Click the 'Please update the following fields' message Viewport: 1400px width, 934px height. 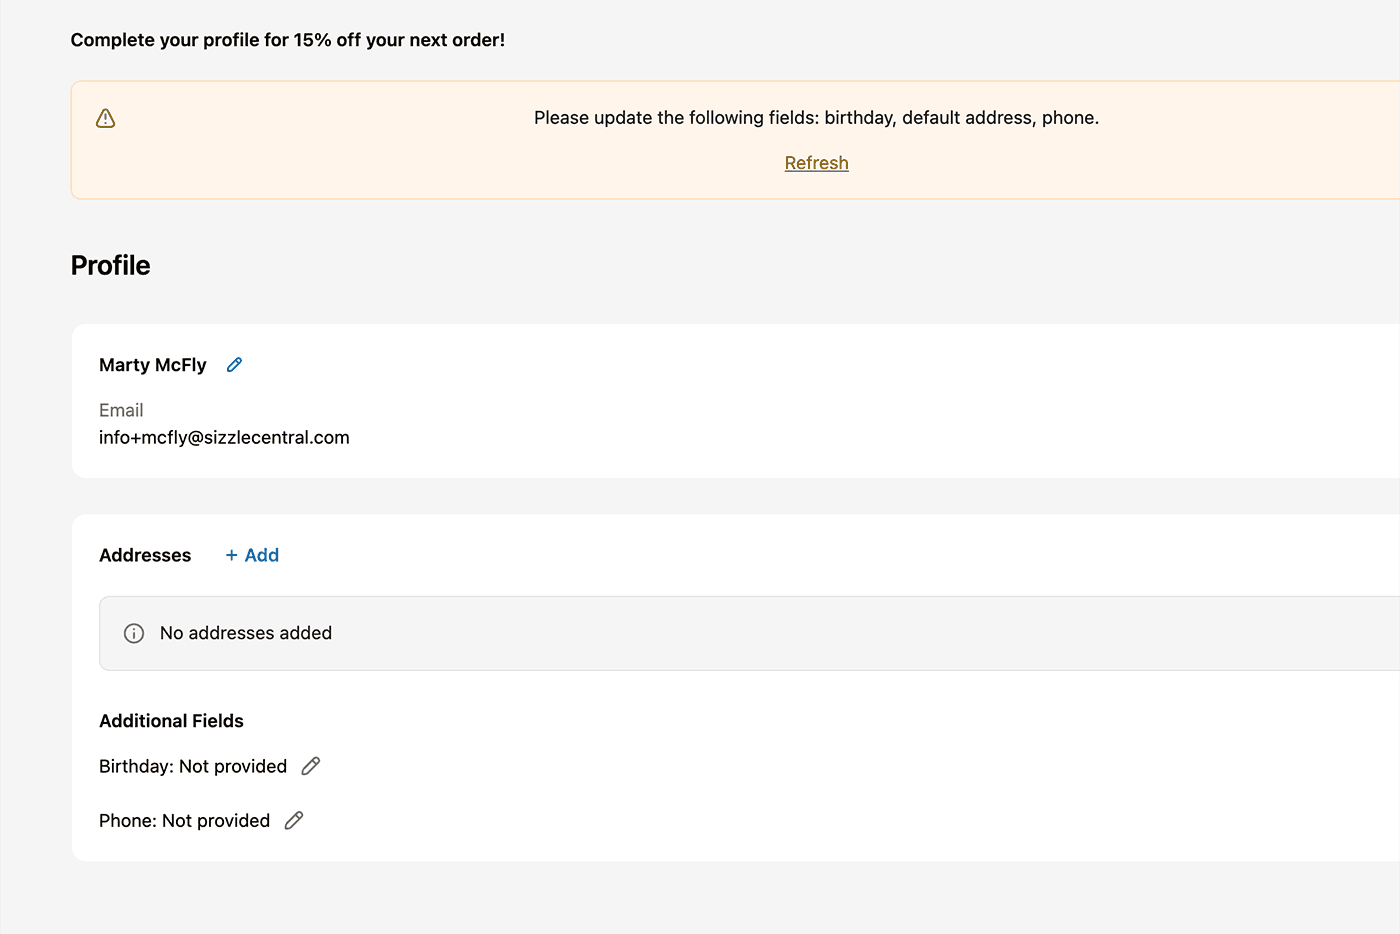[x=816, y=118]
